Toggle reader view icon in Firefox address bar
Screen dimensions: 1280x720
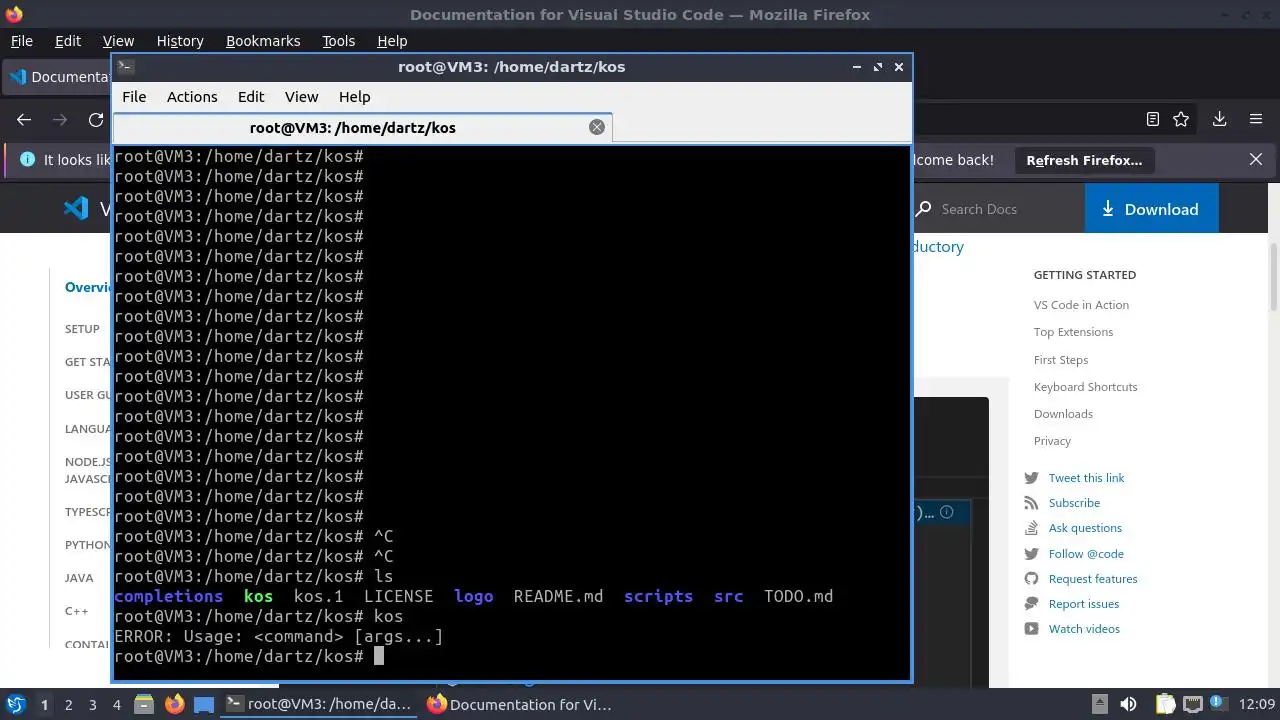pyautogui.click(x=1153, y=119)
